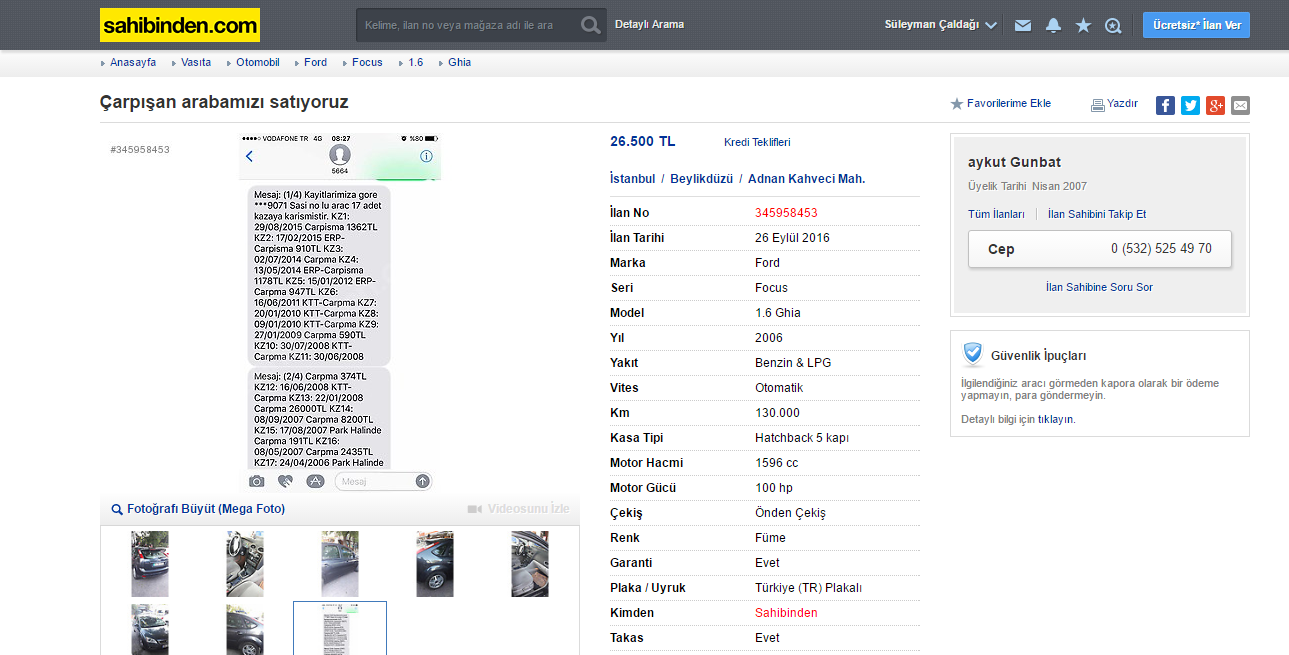The height and width of the screenshot is (655, 1289).
Task: Click the 26.500 TL price
Action: tap(643, 141)
